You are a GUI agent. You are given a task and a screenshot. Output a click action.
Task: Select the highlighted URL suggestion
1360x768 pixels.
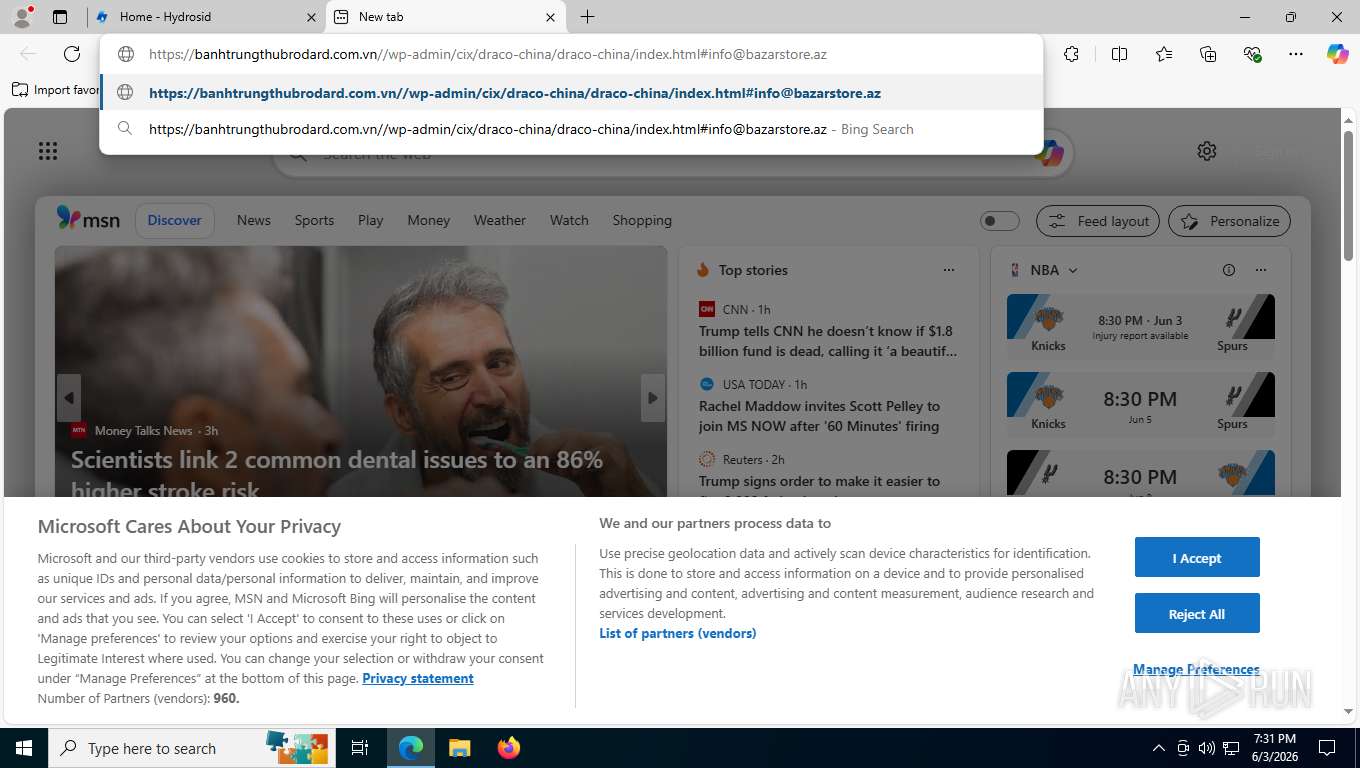pos(572,92)
